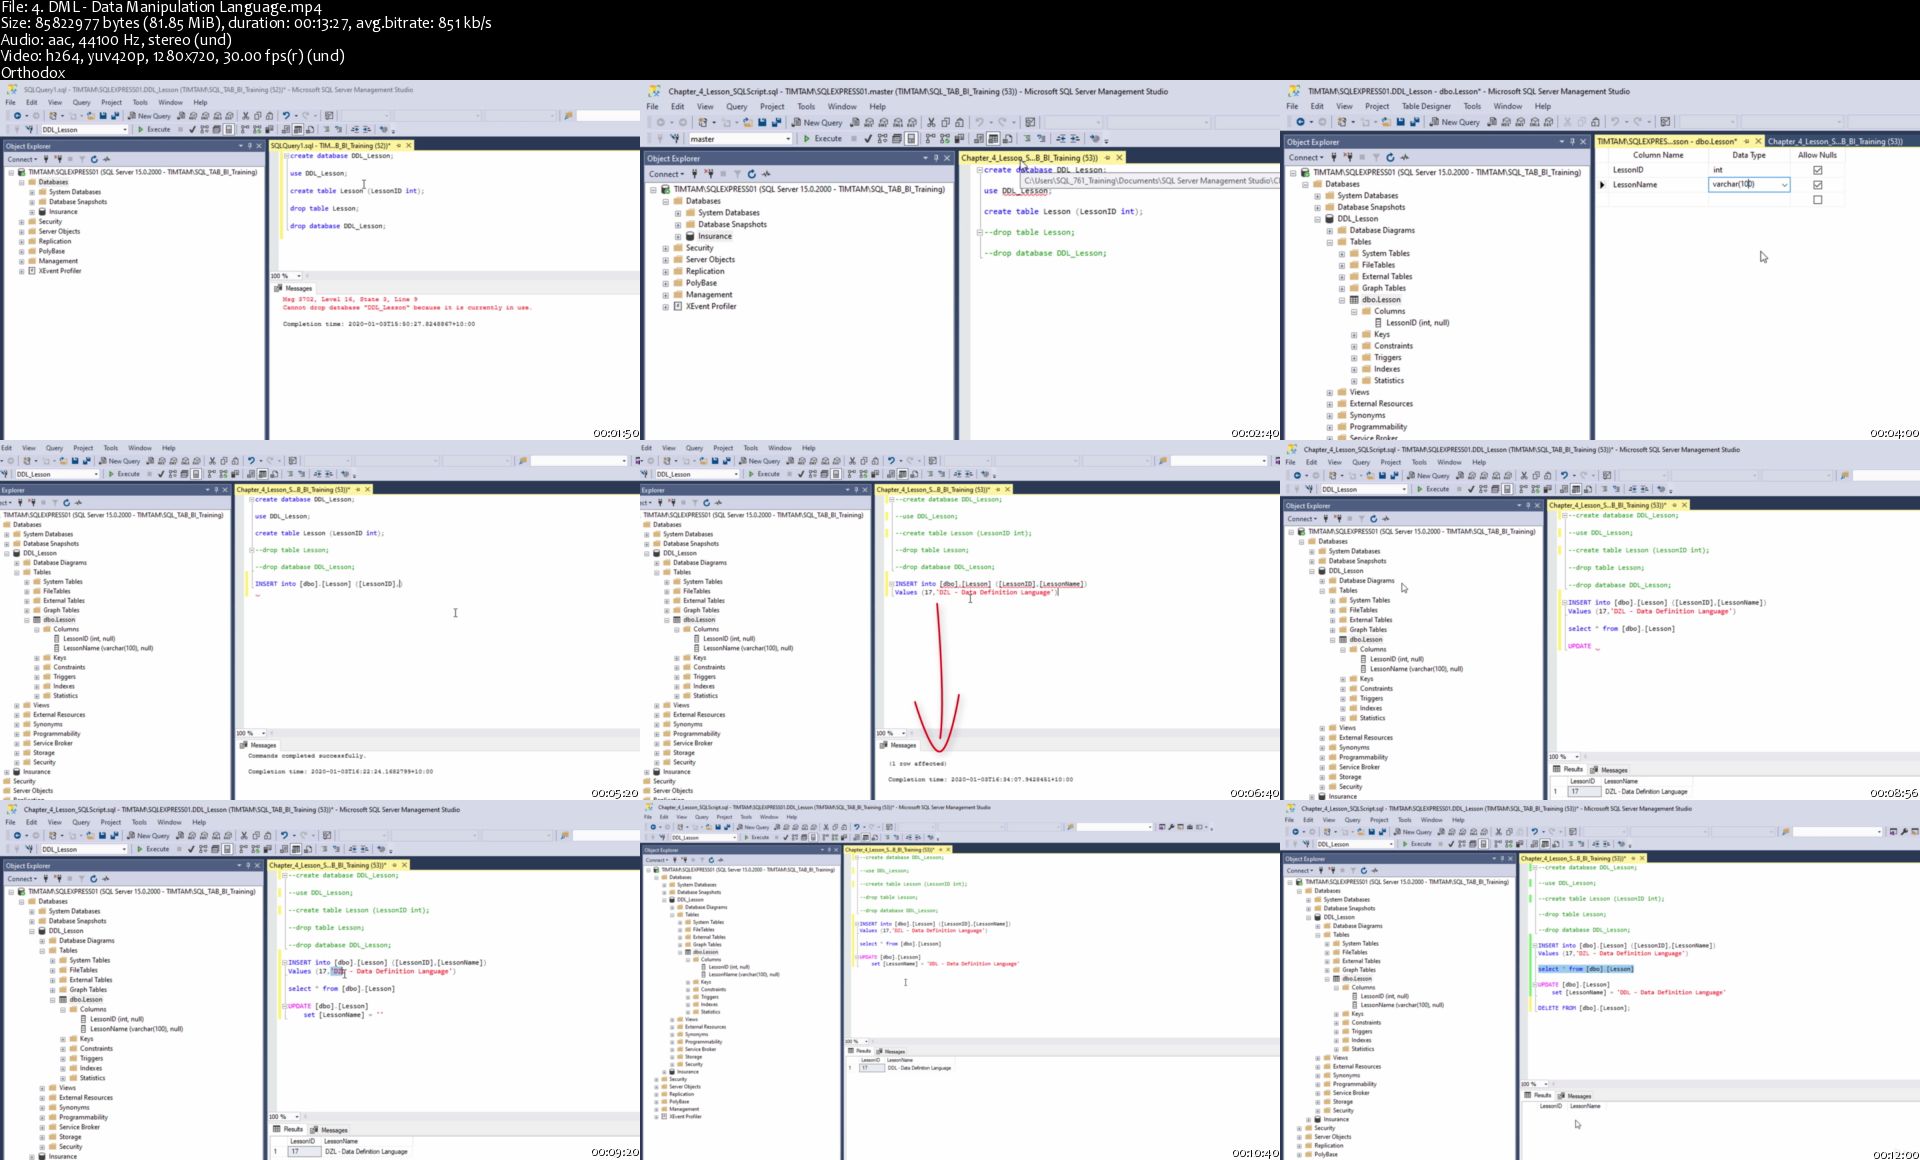
Task: Toggle Allow Nulls for LessonName in the 00:04:00 frame
Action: tap(1817, 185)
